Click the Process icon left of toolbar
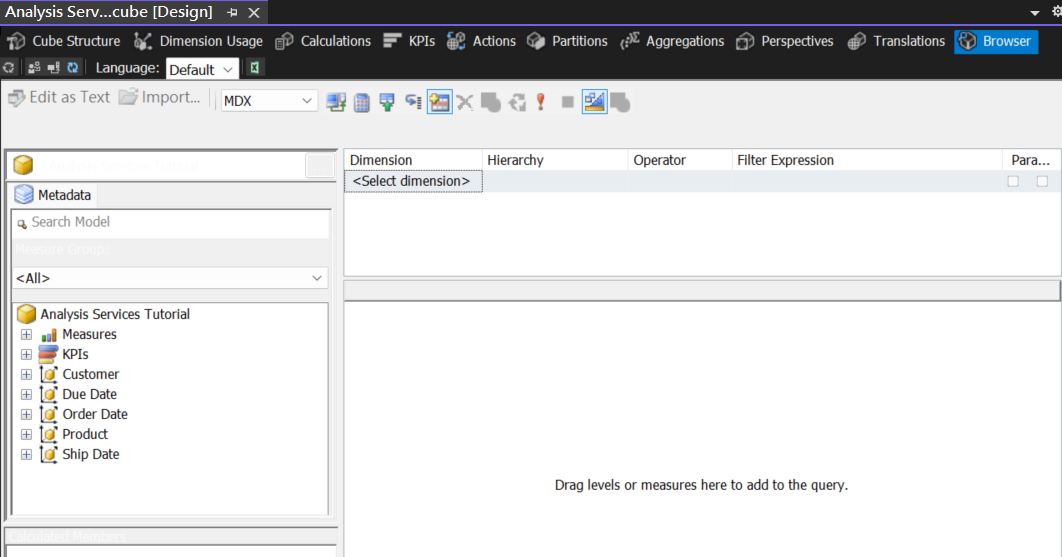1062x557 pixels. point(9,68)
